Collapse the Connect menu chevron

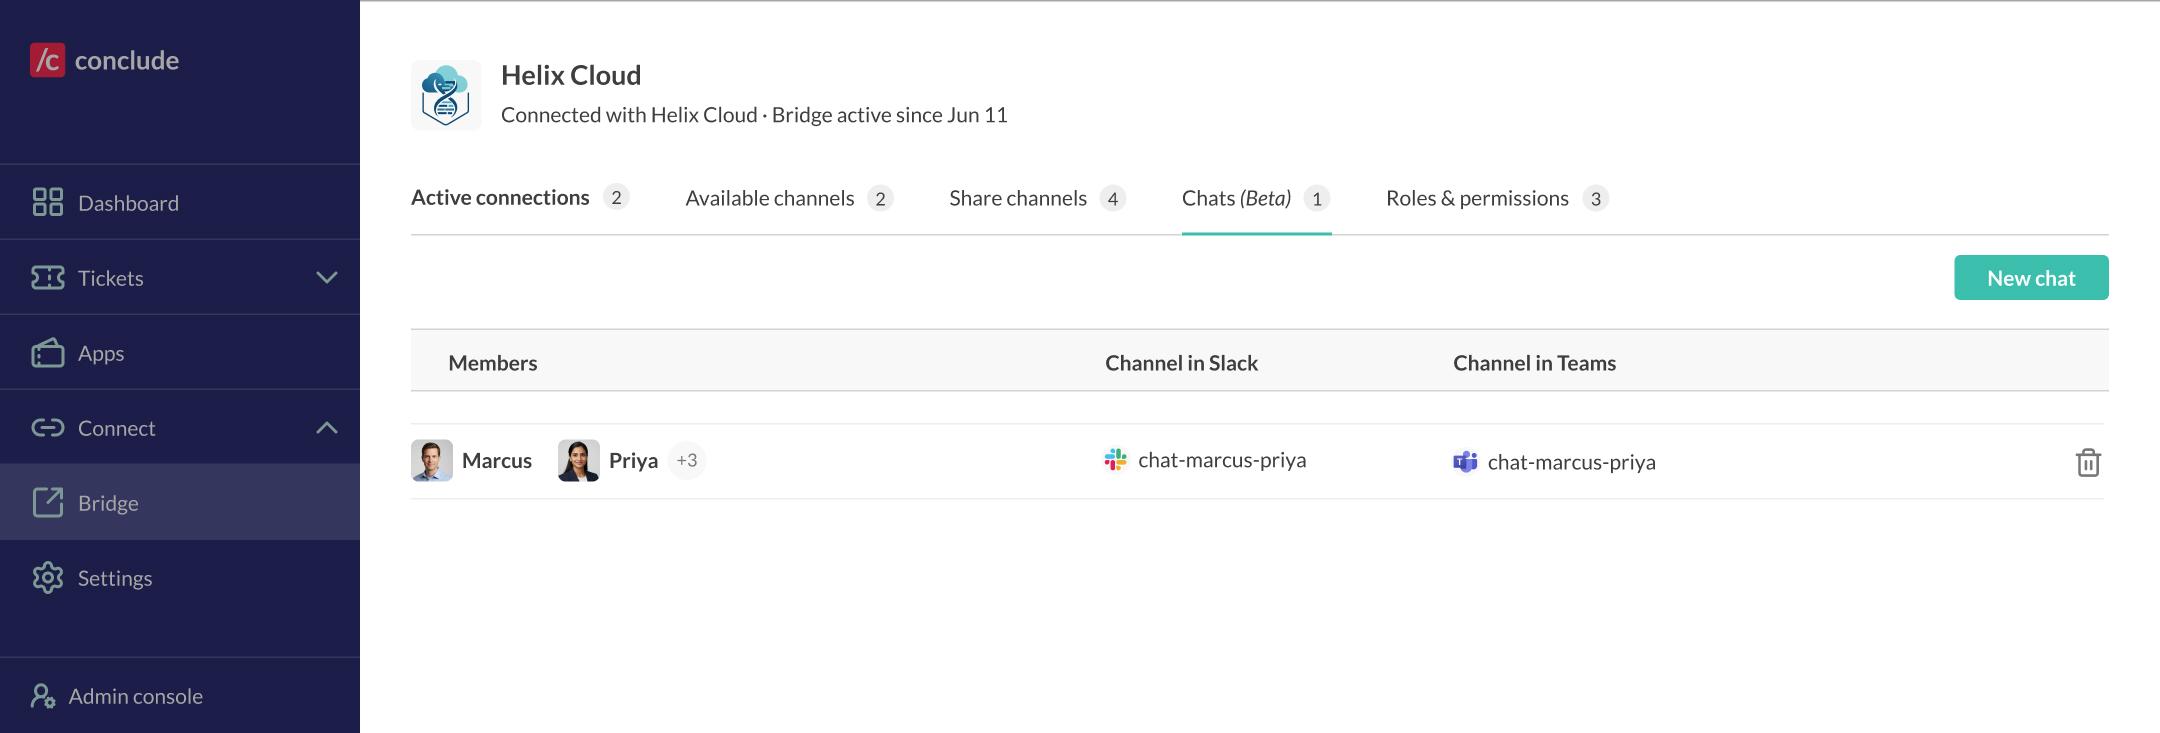pos(327,427)
